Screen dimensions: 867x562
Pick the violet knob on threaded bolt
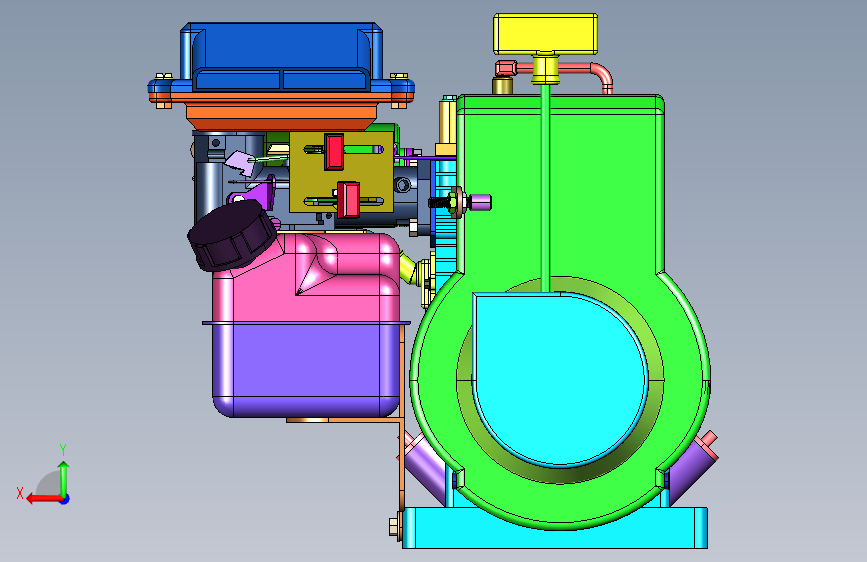pyautogui.click(x=481, y=202)
